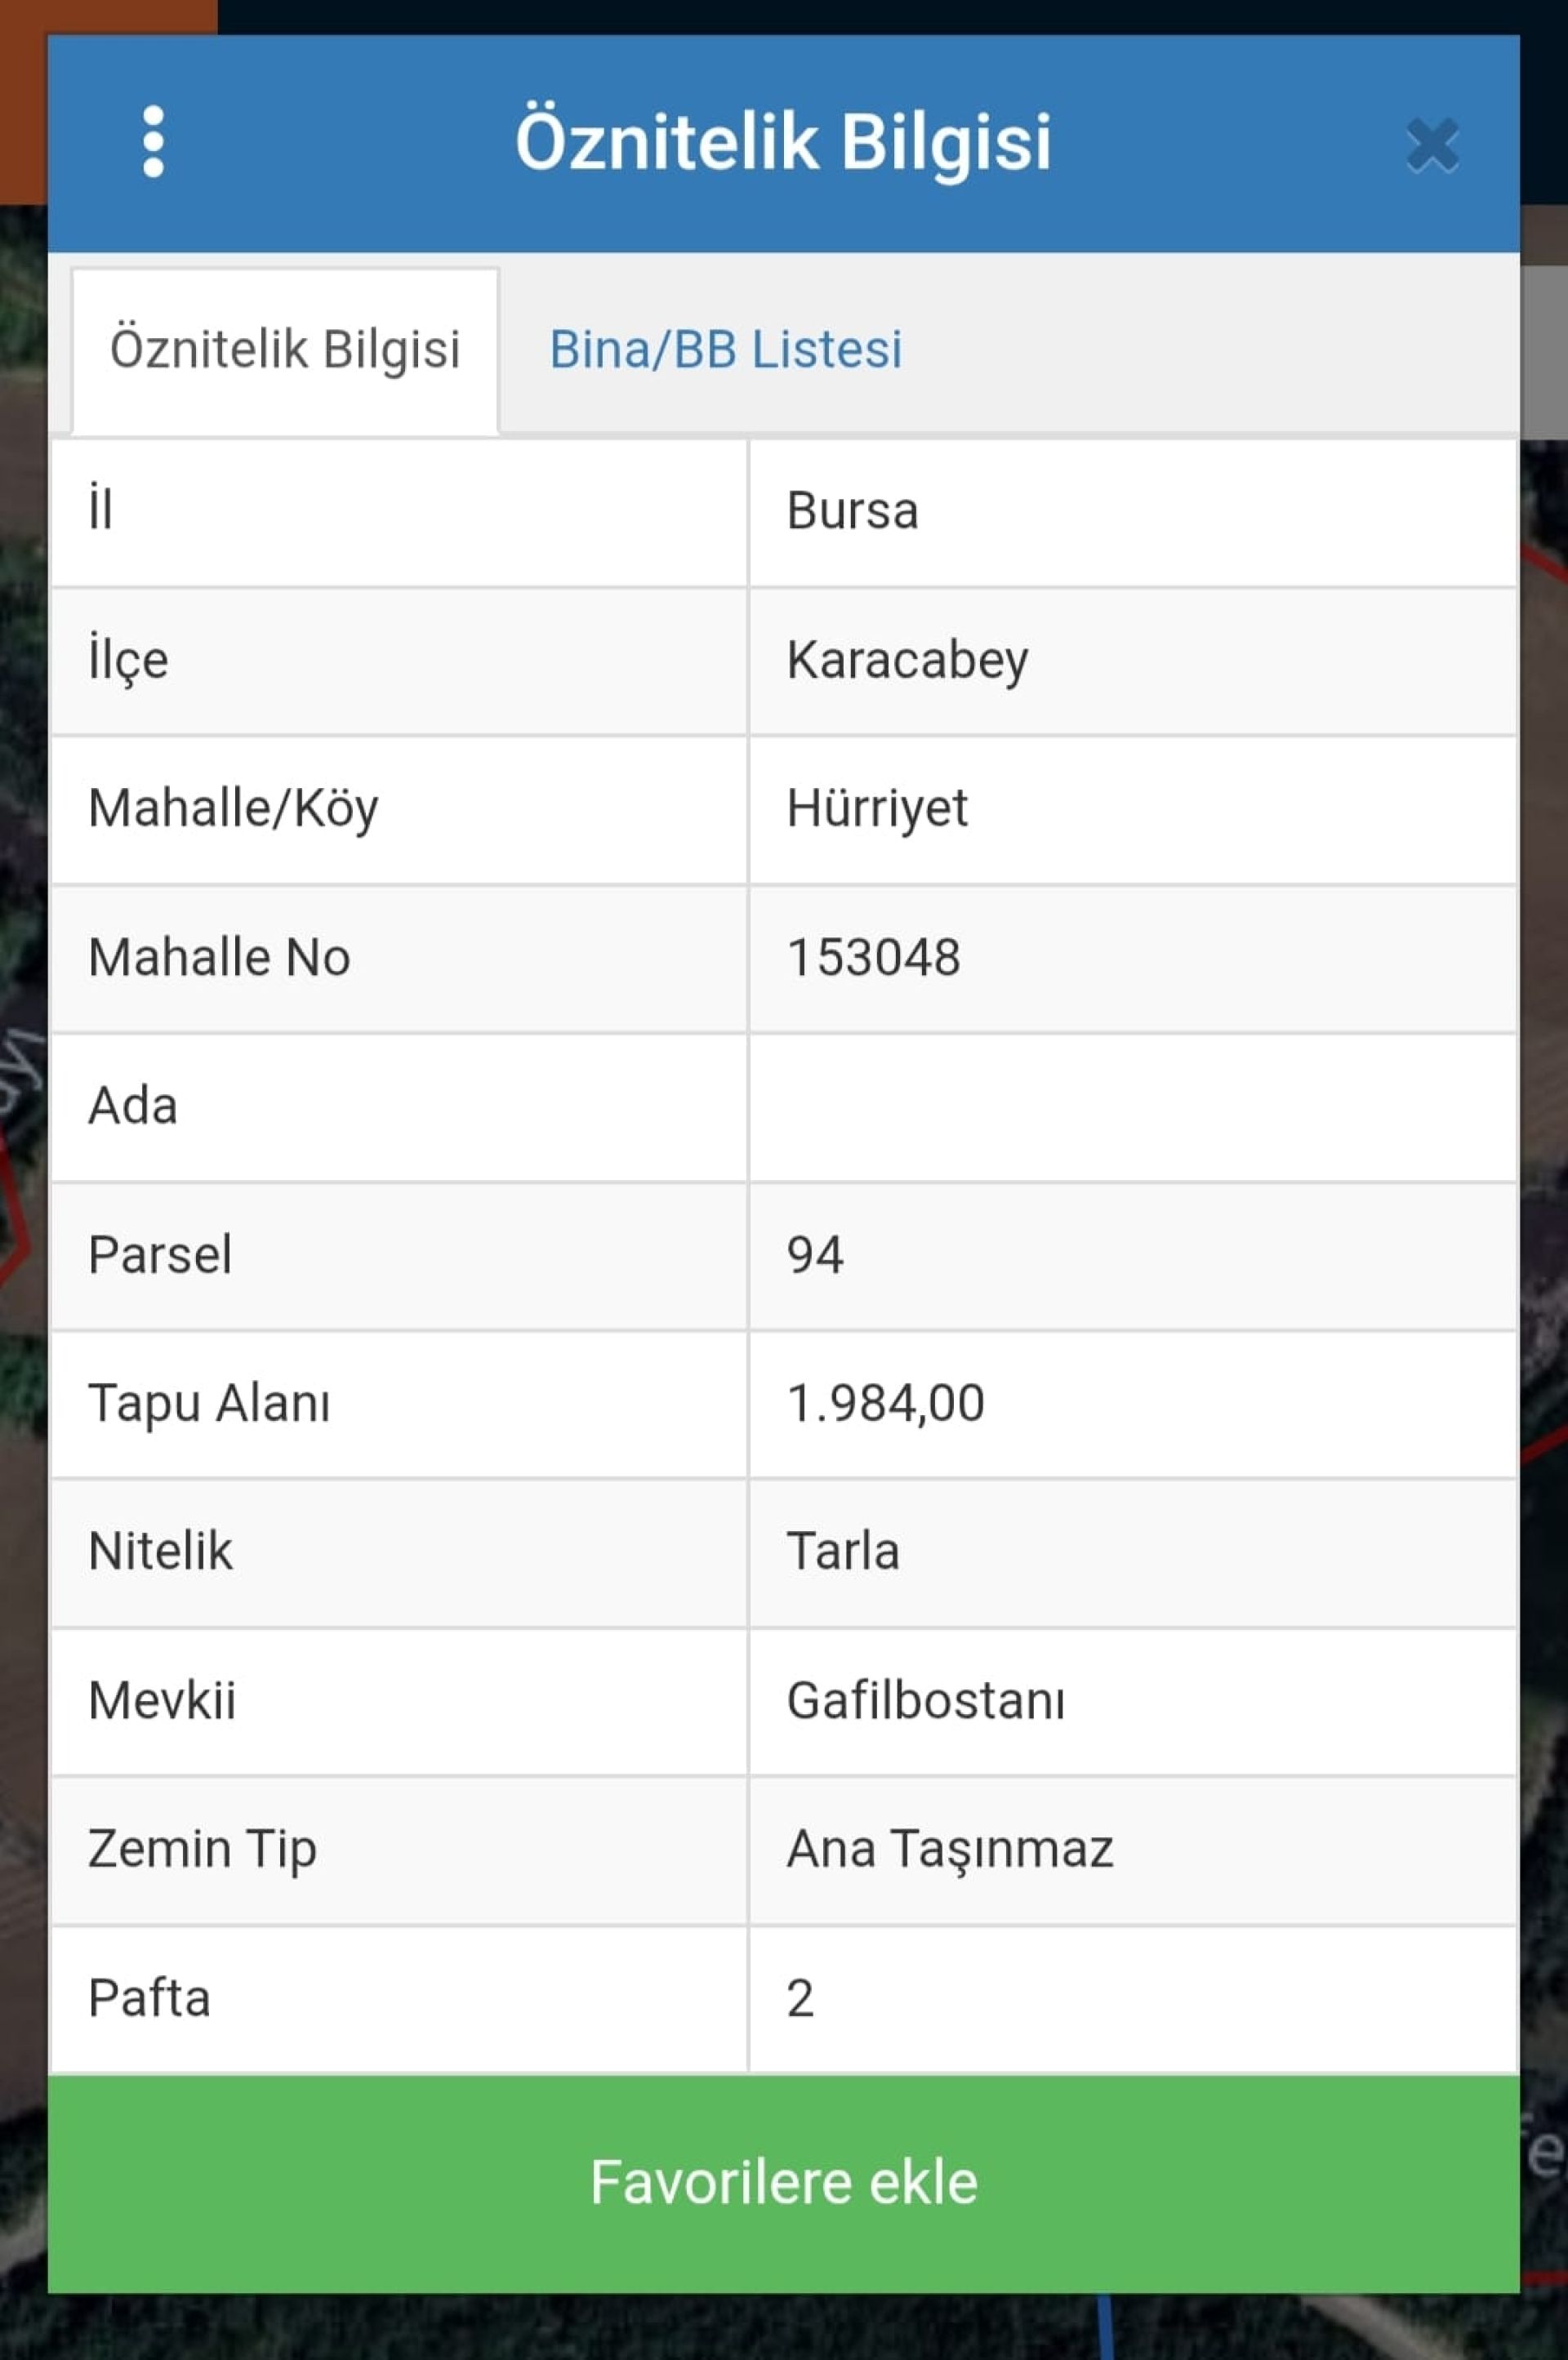The width and height of the screenshot is (1568, 2360).
Task: Click the Bursa province value
Action: click(852, 511)
